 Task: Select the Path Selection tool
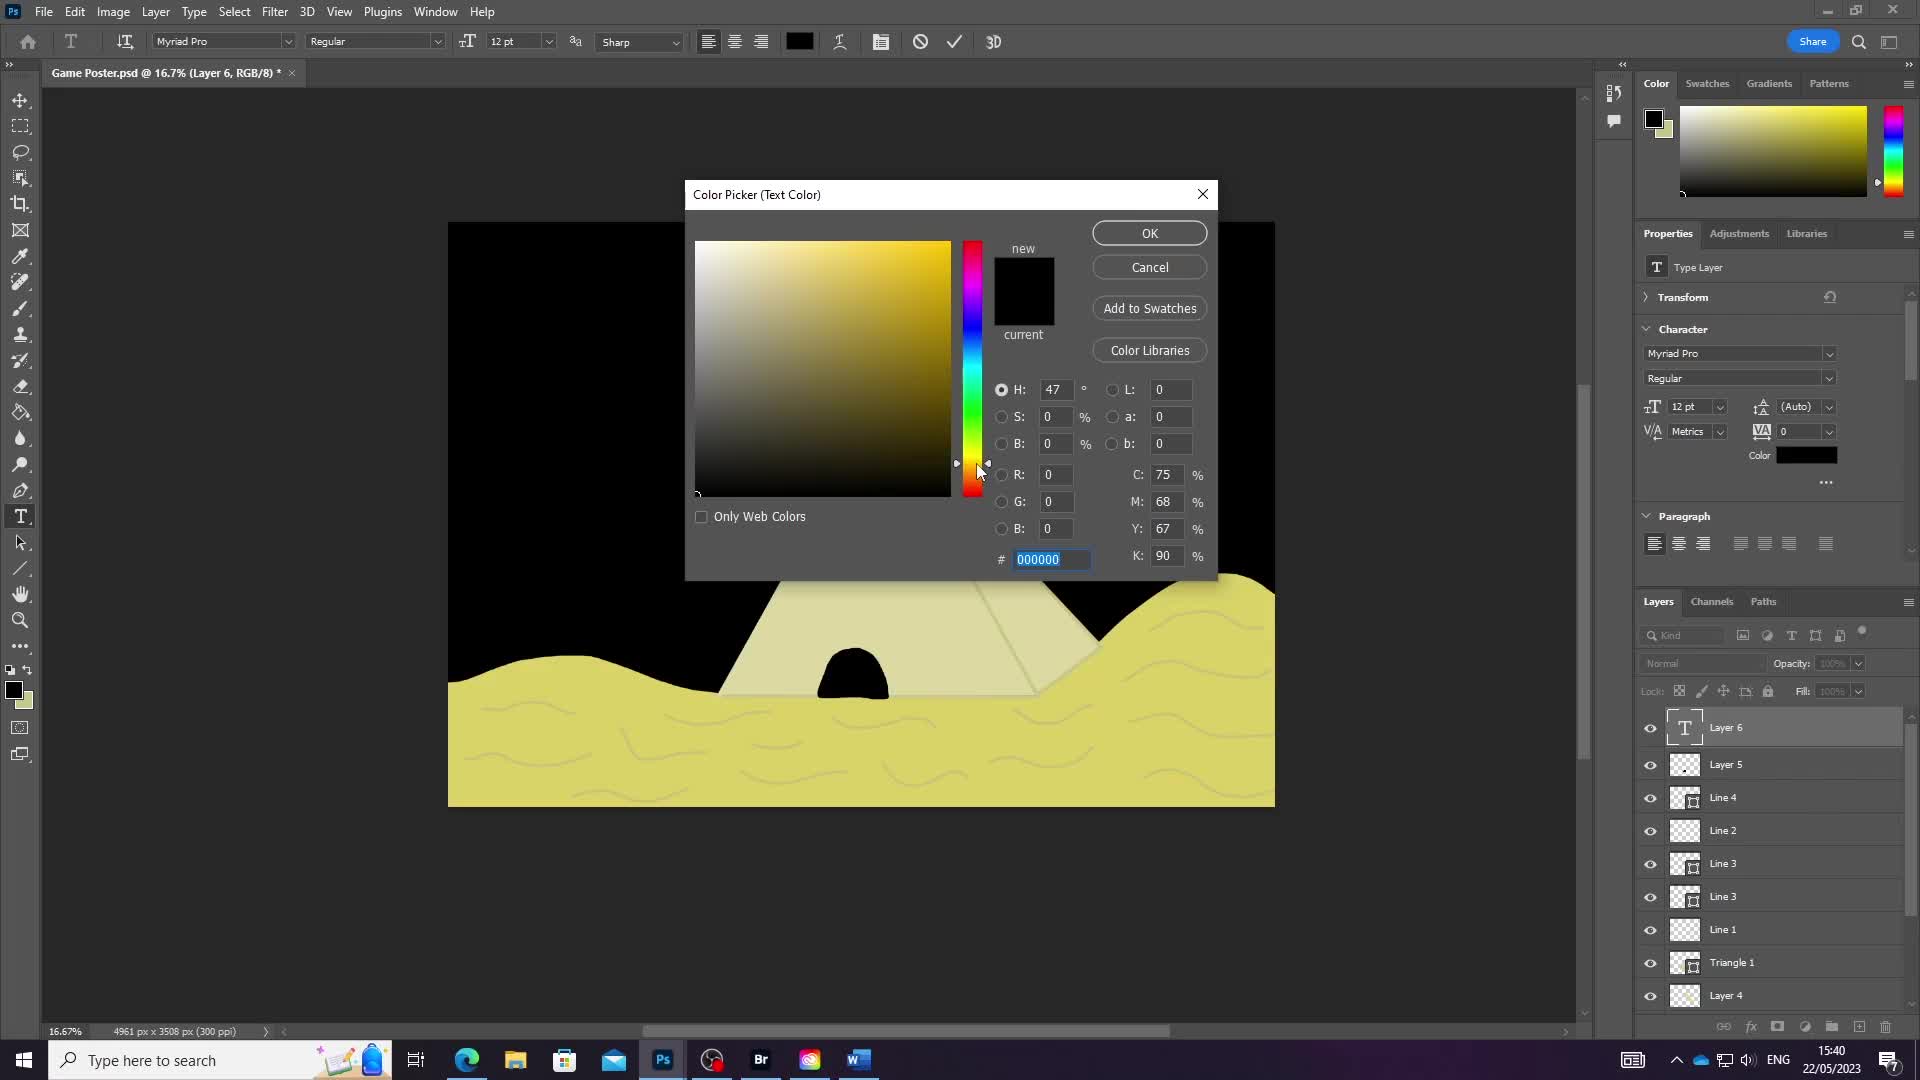(20, 542)
